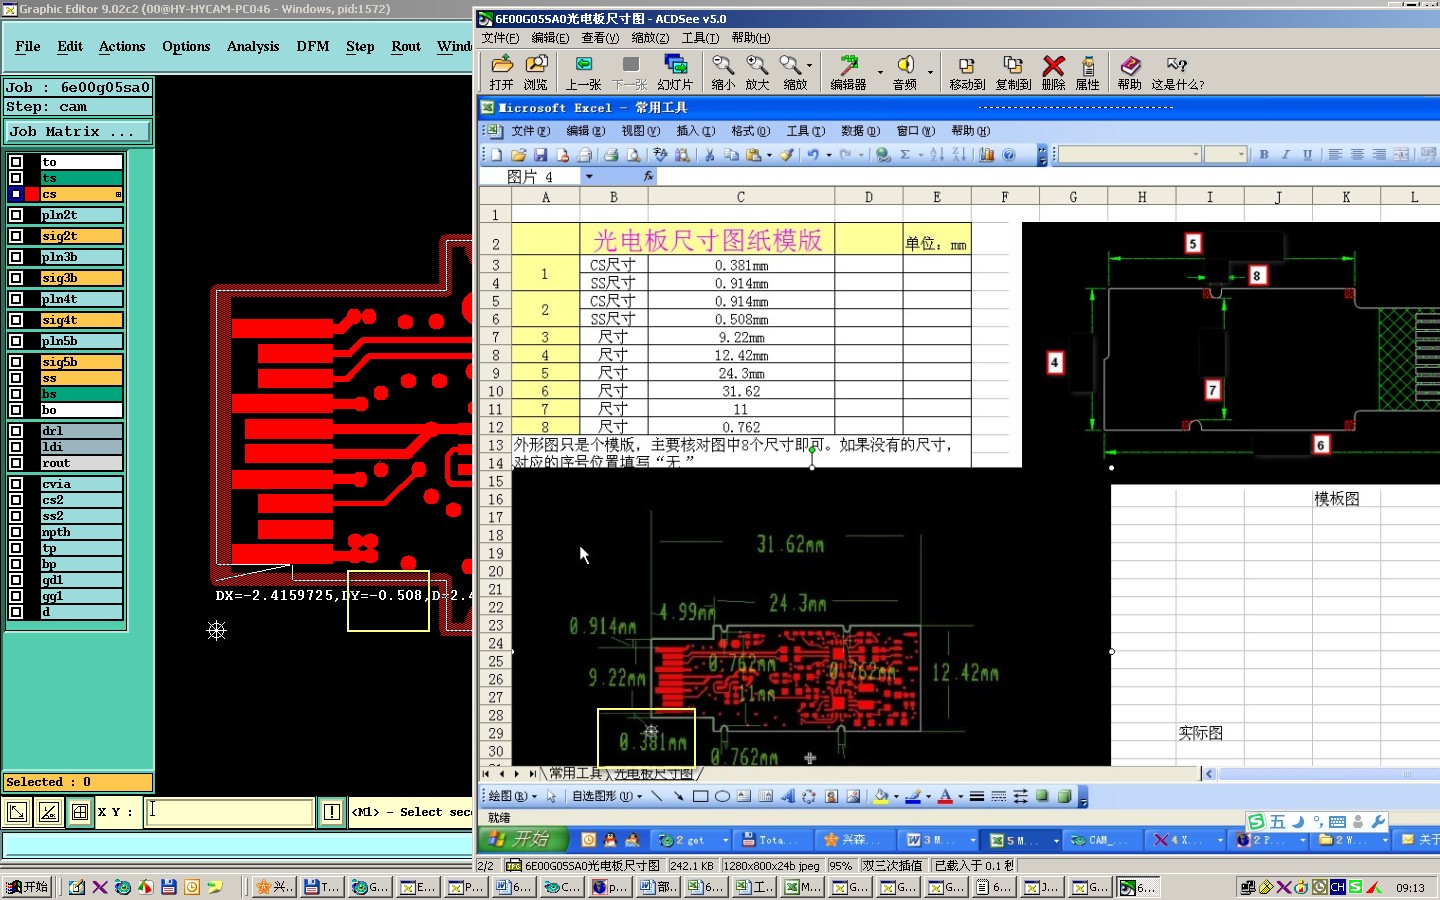The width and height of the screenshot is (1440, 900).
Task: Click the Windows 开始 Start button
Action: click(27, 887)
